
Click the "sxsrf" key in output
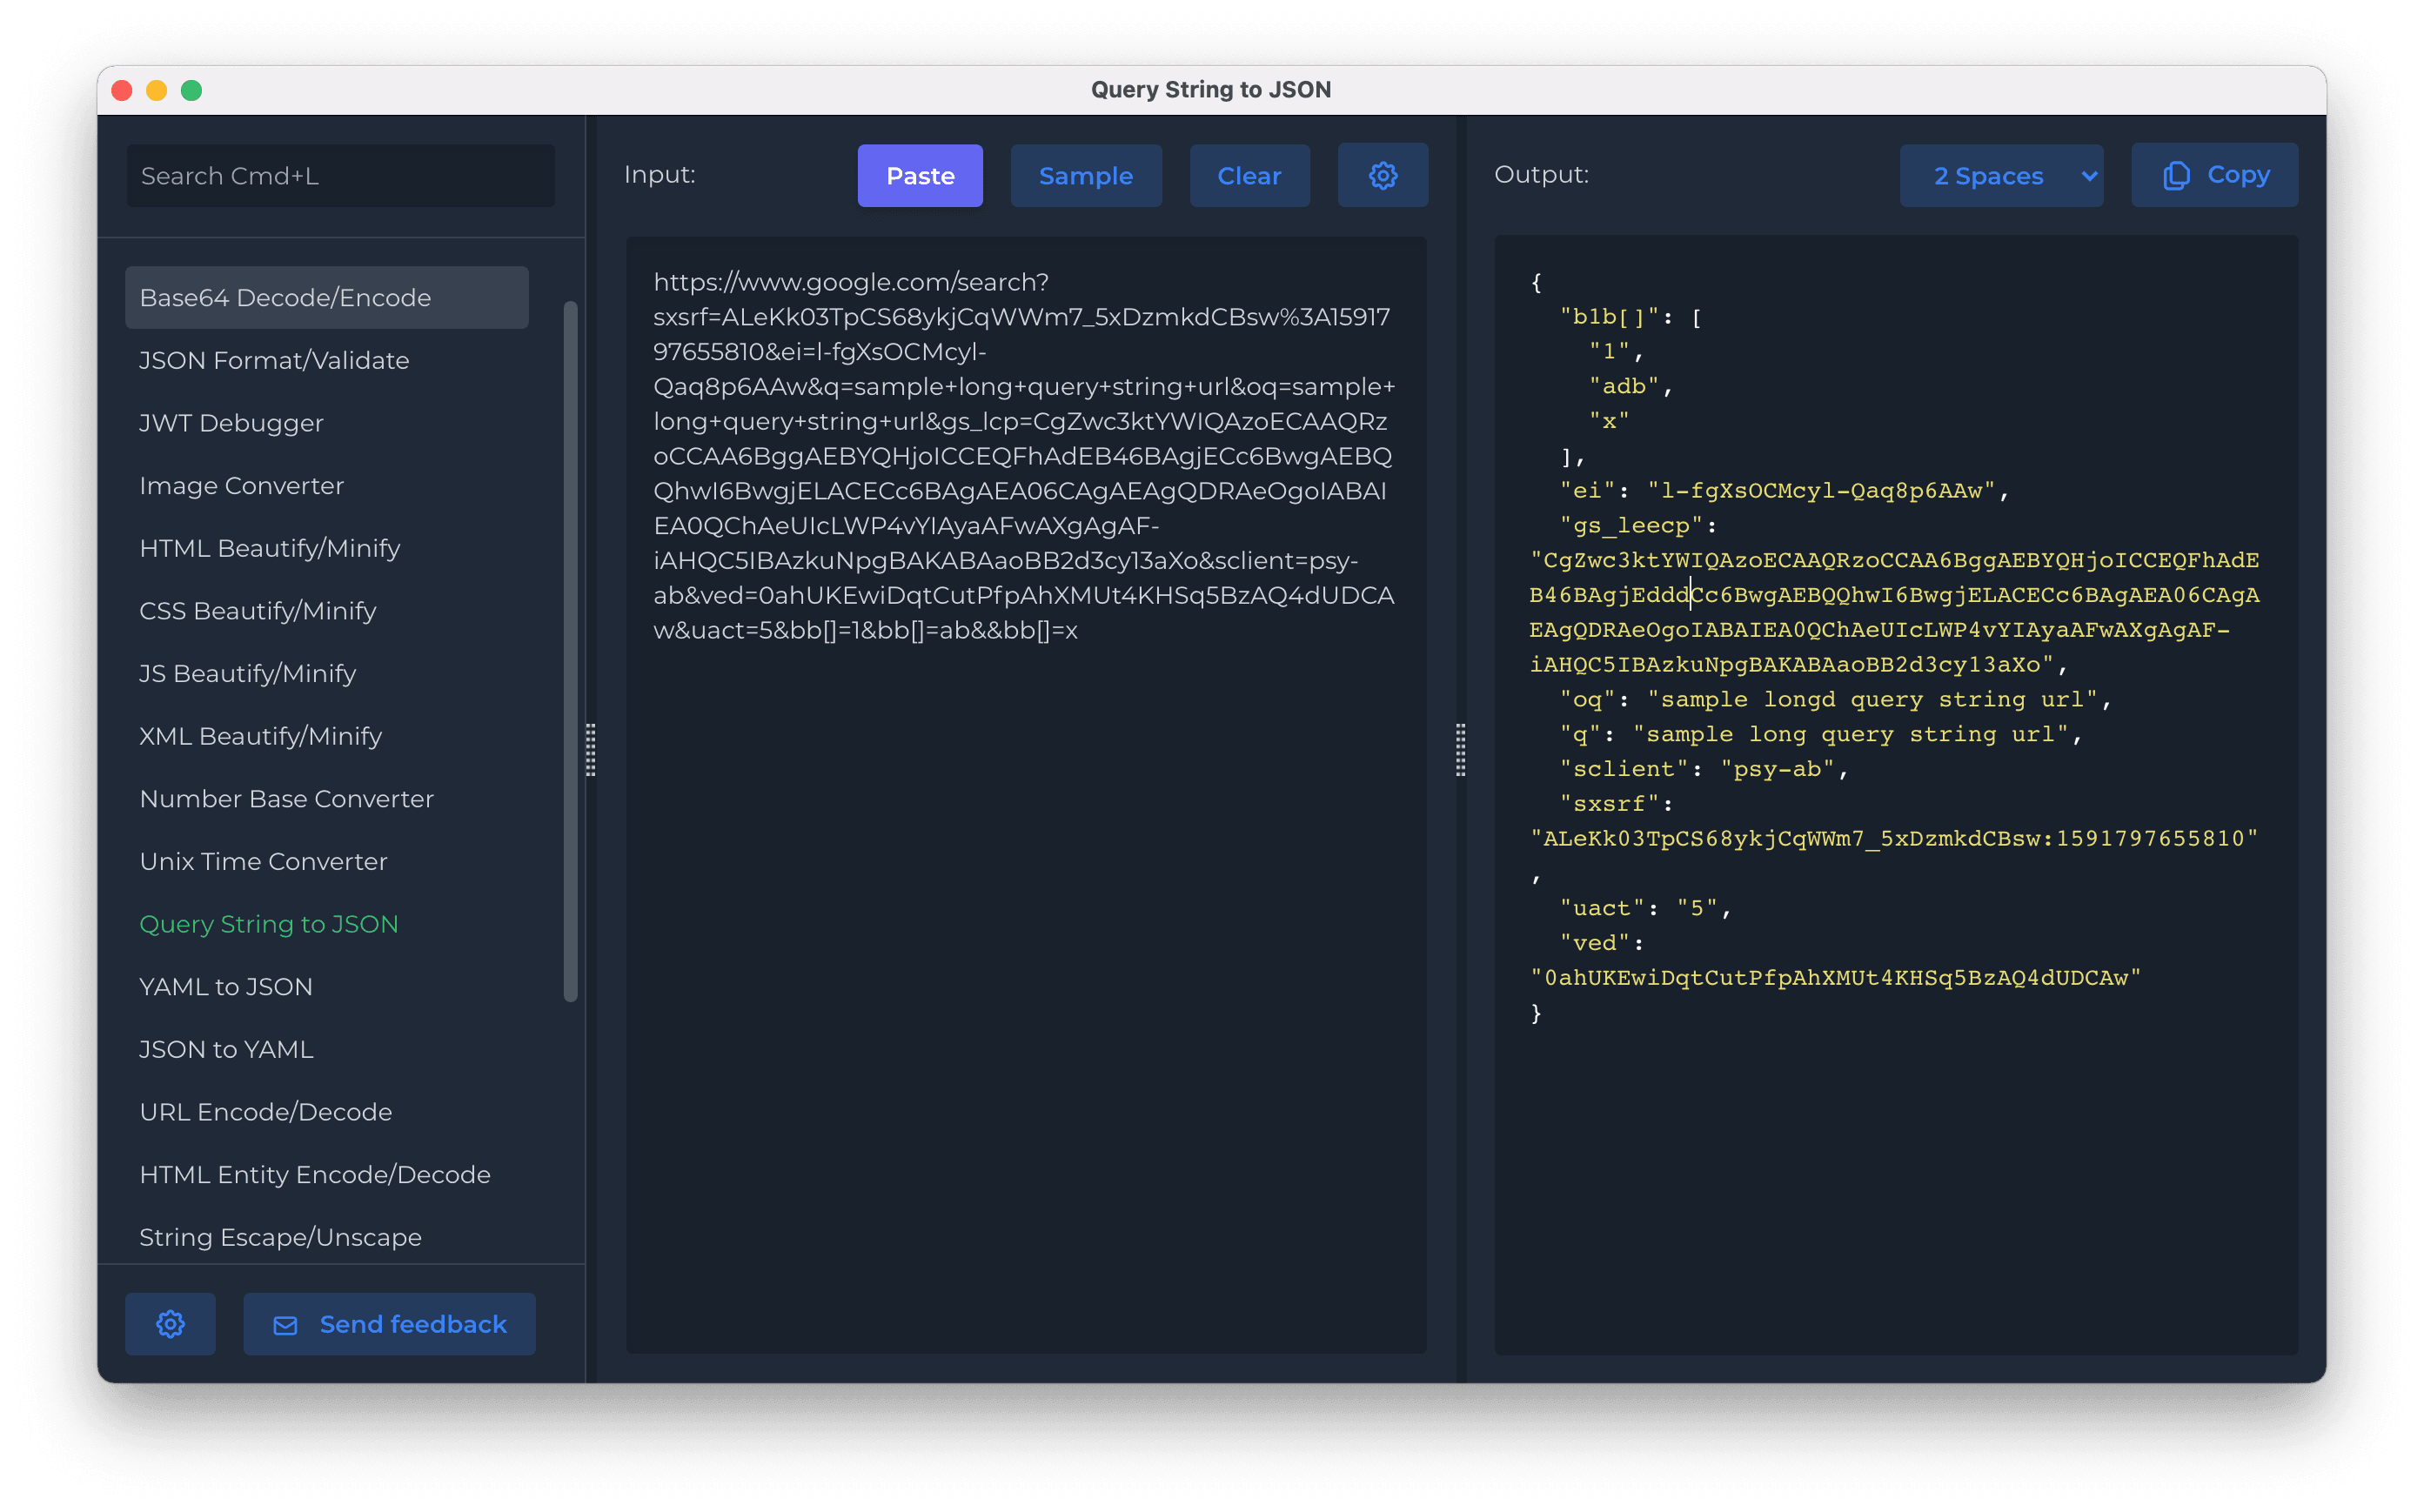click(1609, 804)
